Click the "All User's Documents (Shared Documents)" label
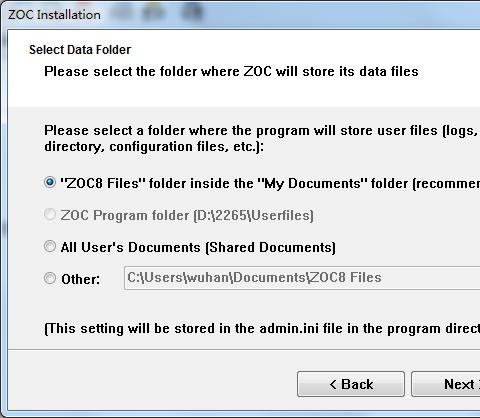This screenshot has width=480, height=418. click(198, 247)
